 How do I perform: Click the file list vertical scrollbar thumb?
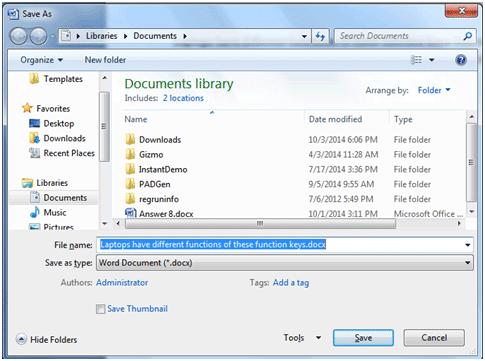click(471, 162)
